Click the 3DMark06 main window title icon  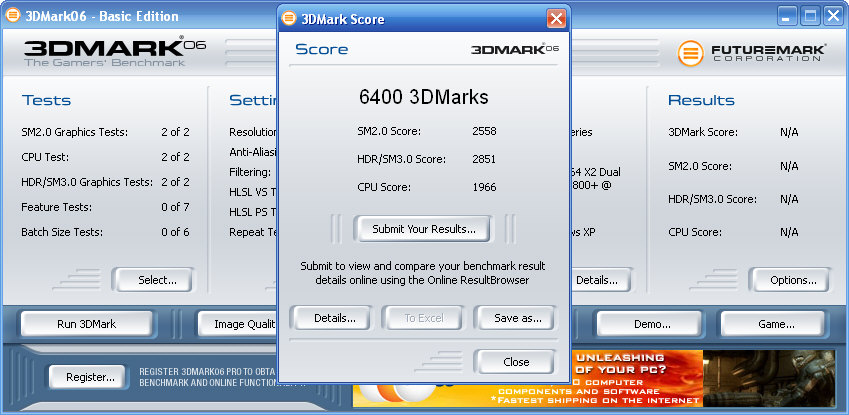pos(13,16)
